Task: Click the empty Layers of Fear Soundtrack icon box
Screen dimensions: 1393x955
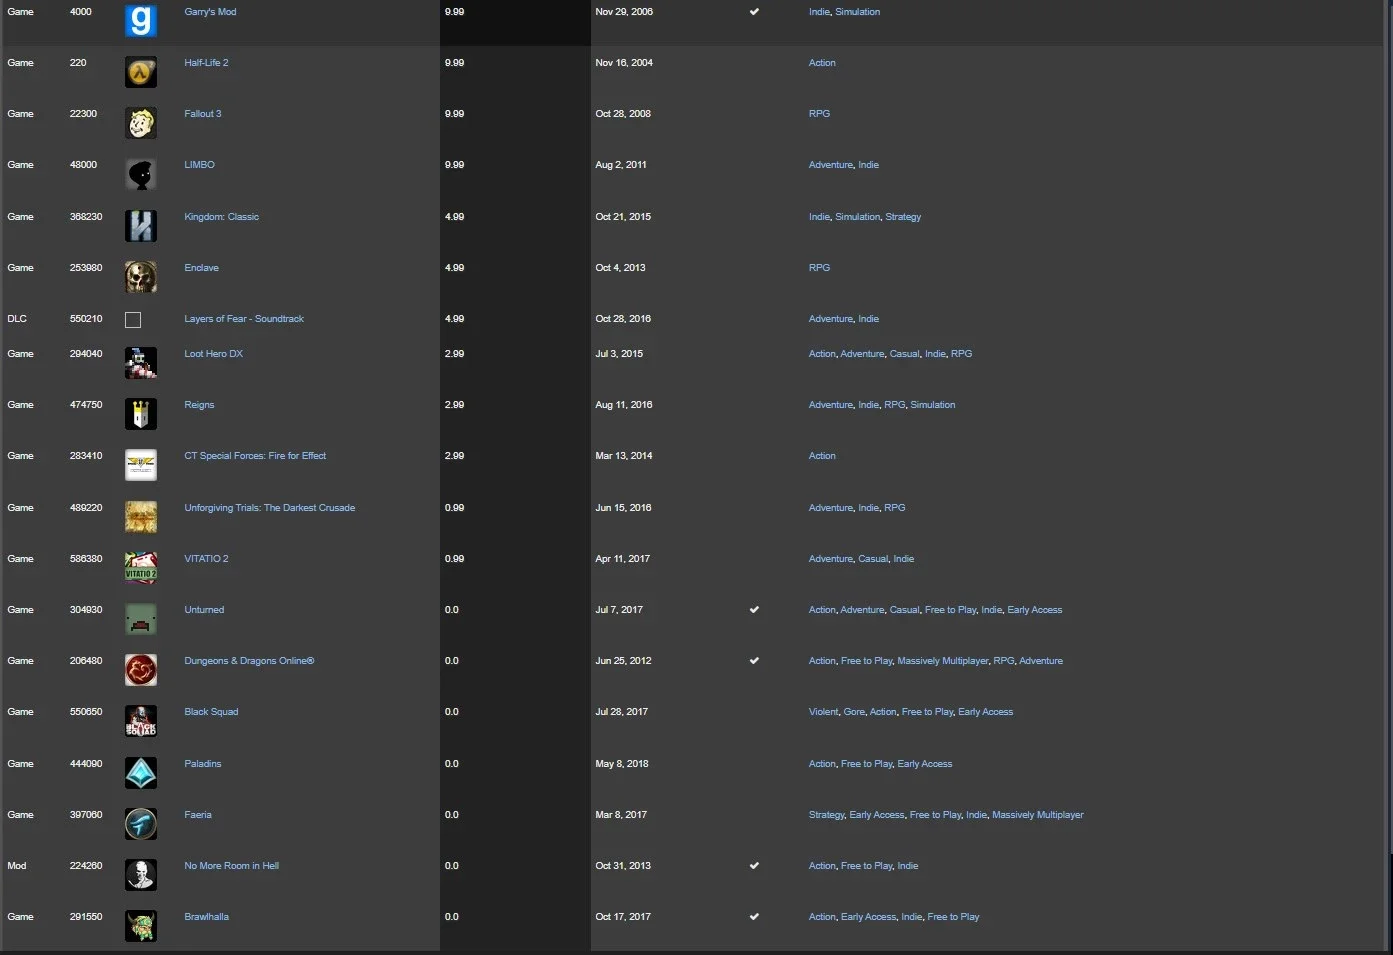Action: click(x=133, y=320)
